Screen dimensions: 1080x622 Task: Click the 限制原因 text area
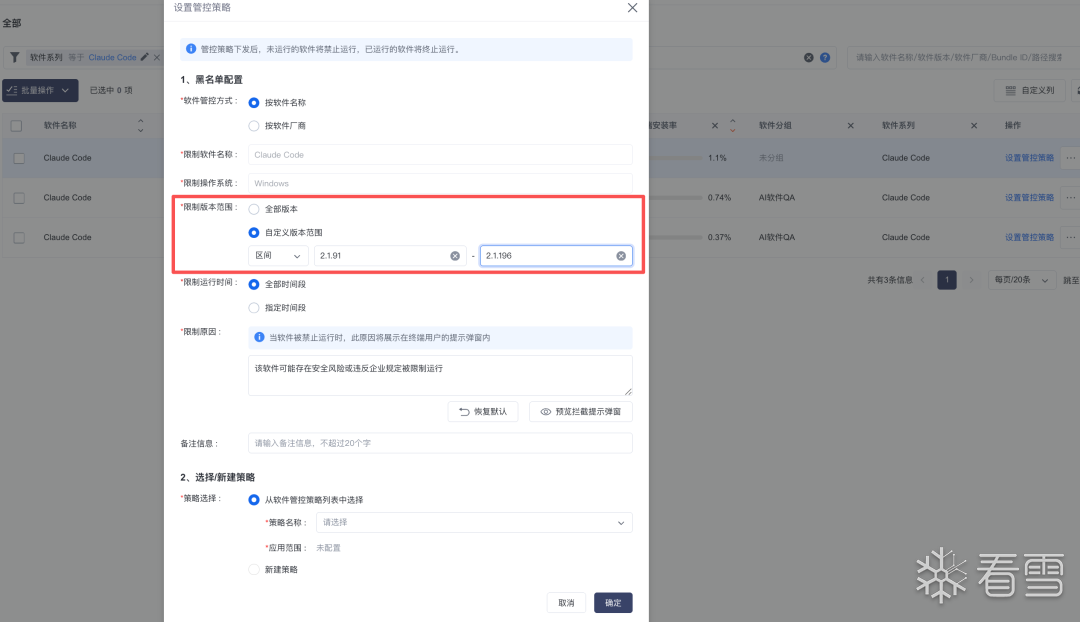click(440, 375)
